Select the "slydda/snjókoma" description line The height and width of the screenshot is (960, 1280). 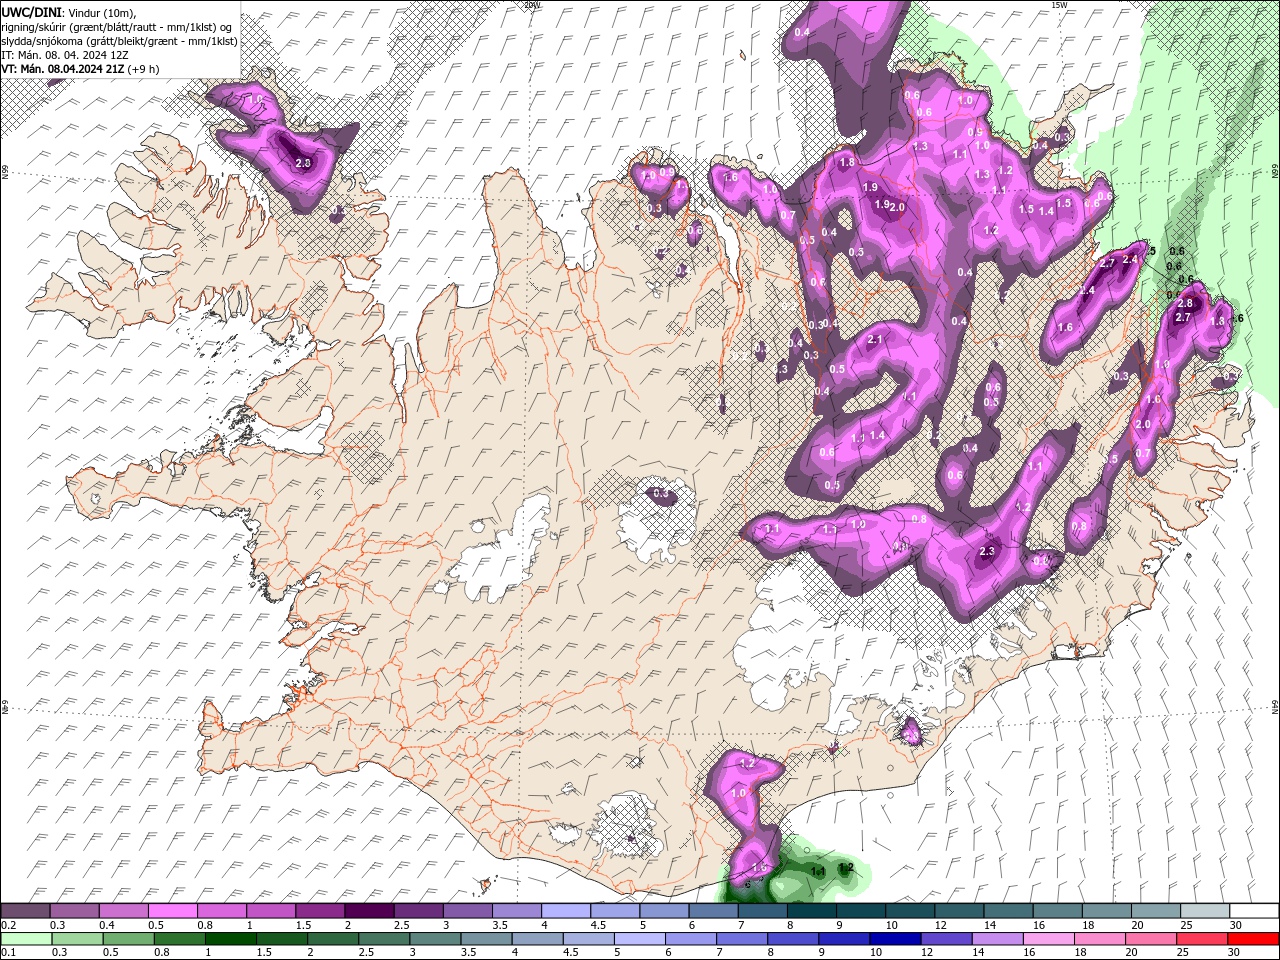[119, 40]
